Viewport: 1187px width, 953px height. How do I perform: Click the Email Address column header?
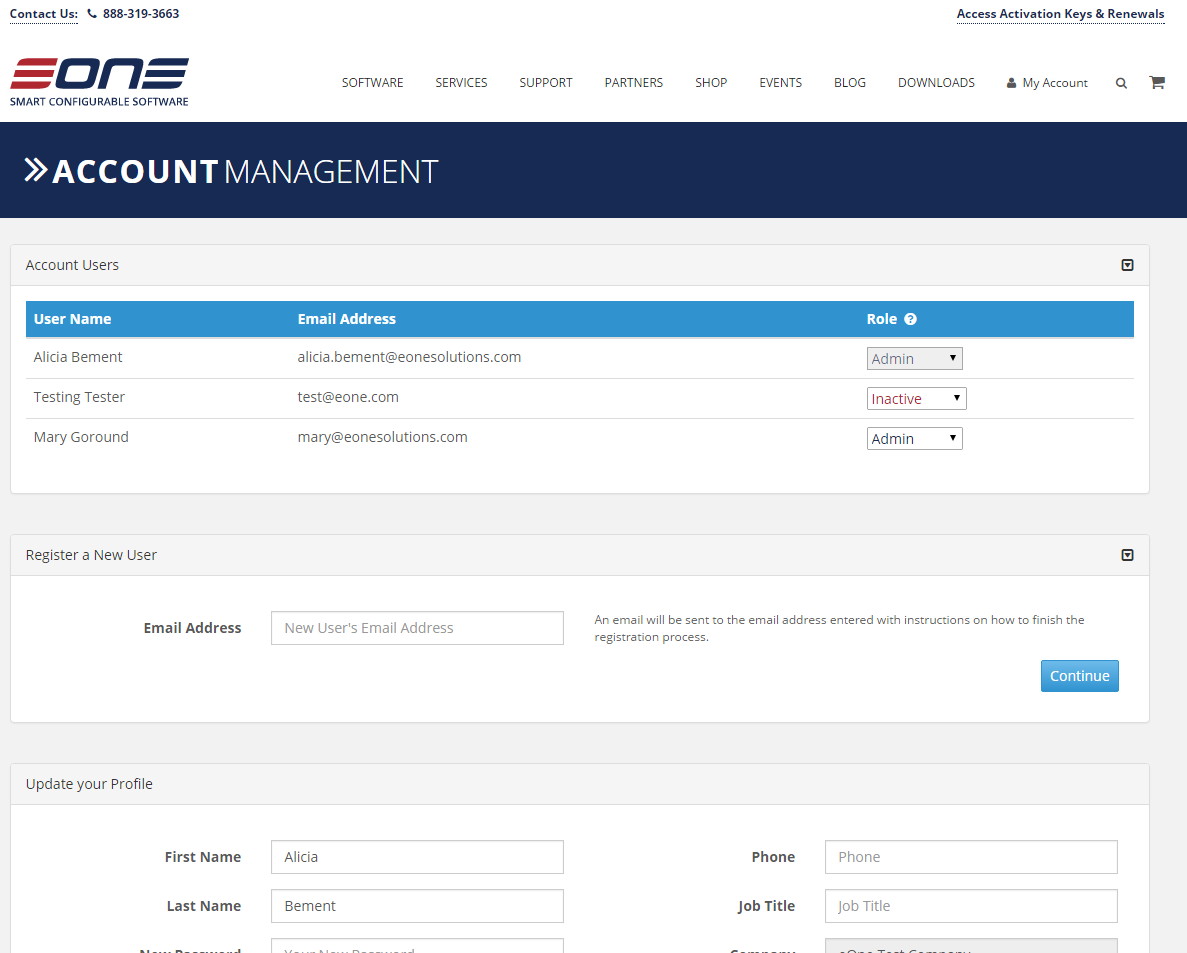tap(347, 319)
